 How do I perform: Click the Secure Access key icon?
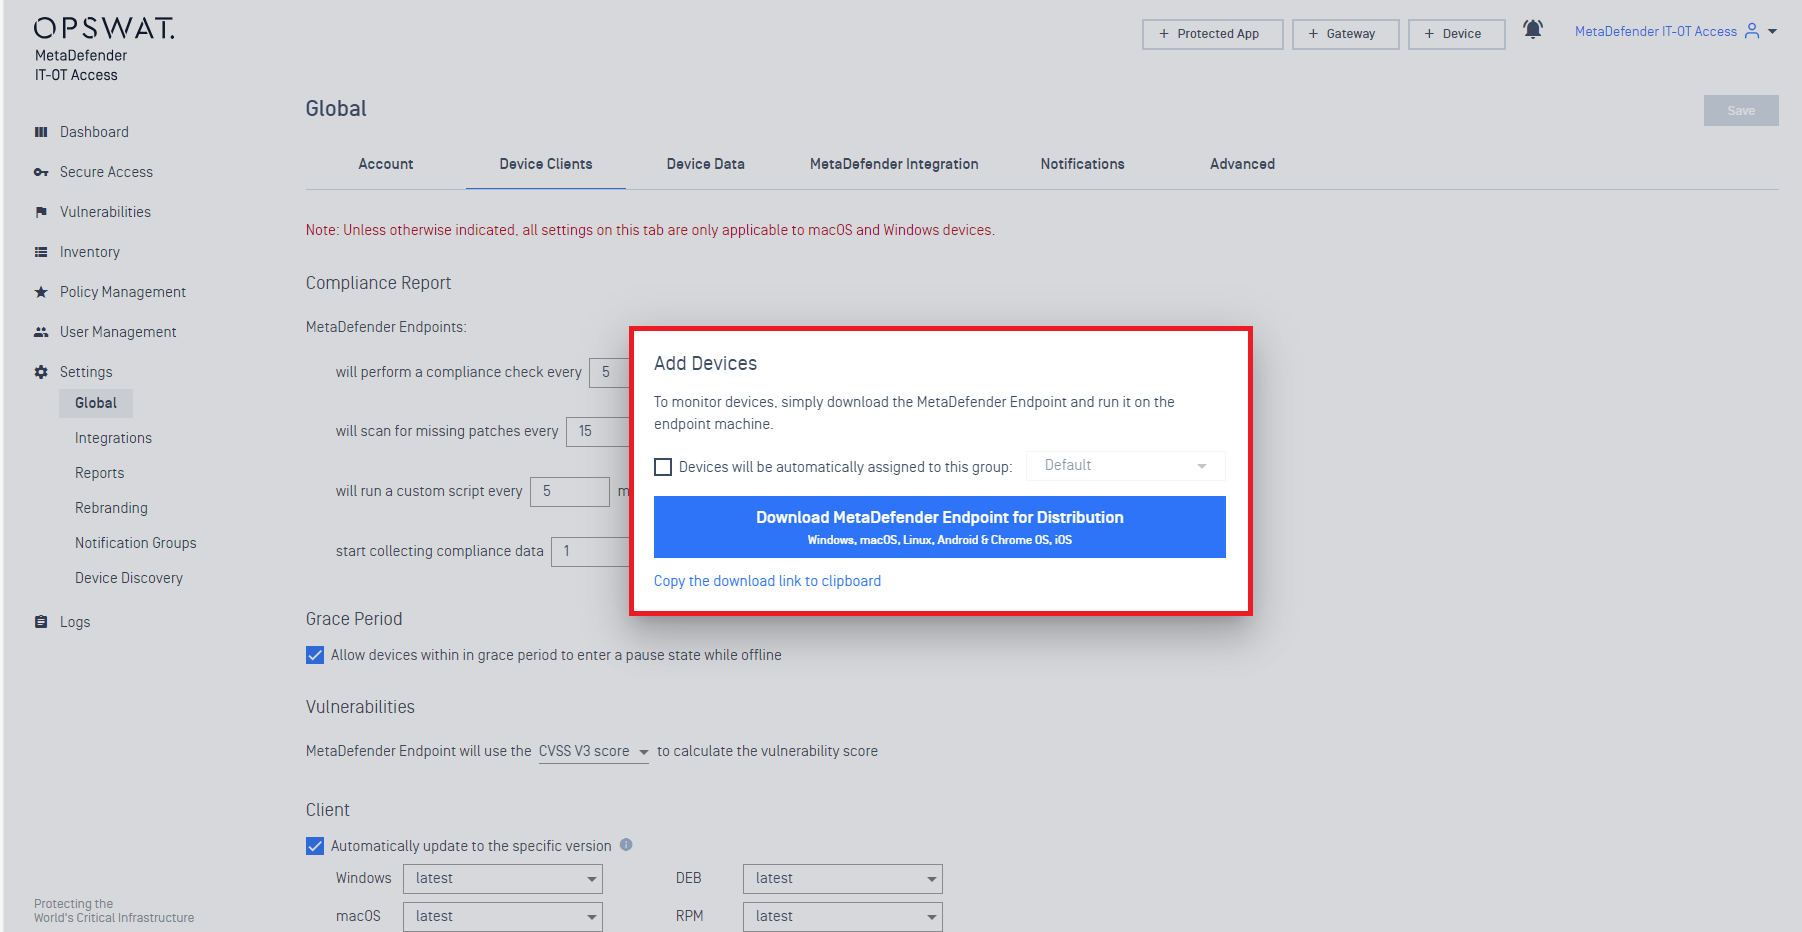tap(41, 172)
